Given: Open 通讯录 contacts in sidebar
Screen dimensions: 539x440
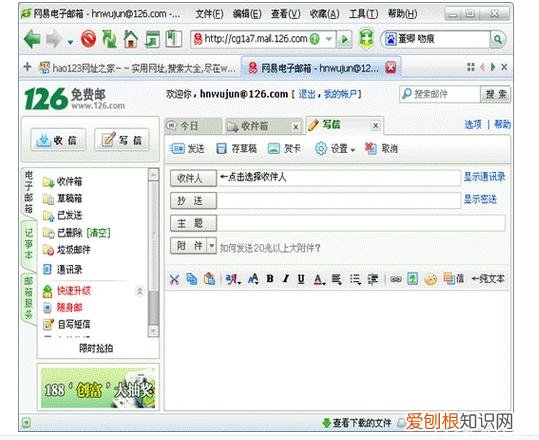Looking at the screenshot, I should (x=62, y=270).
